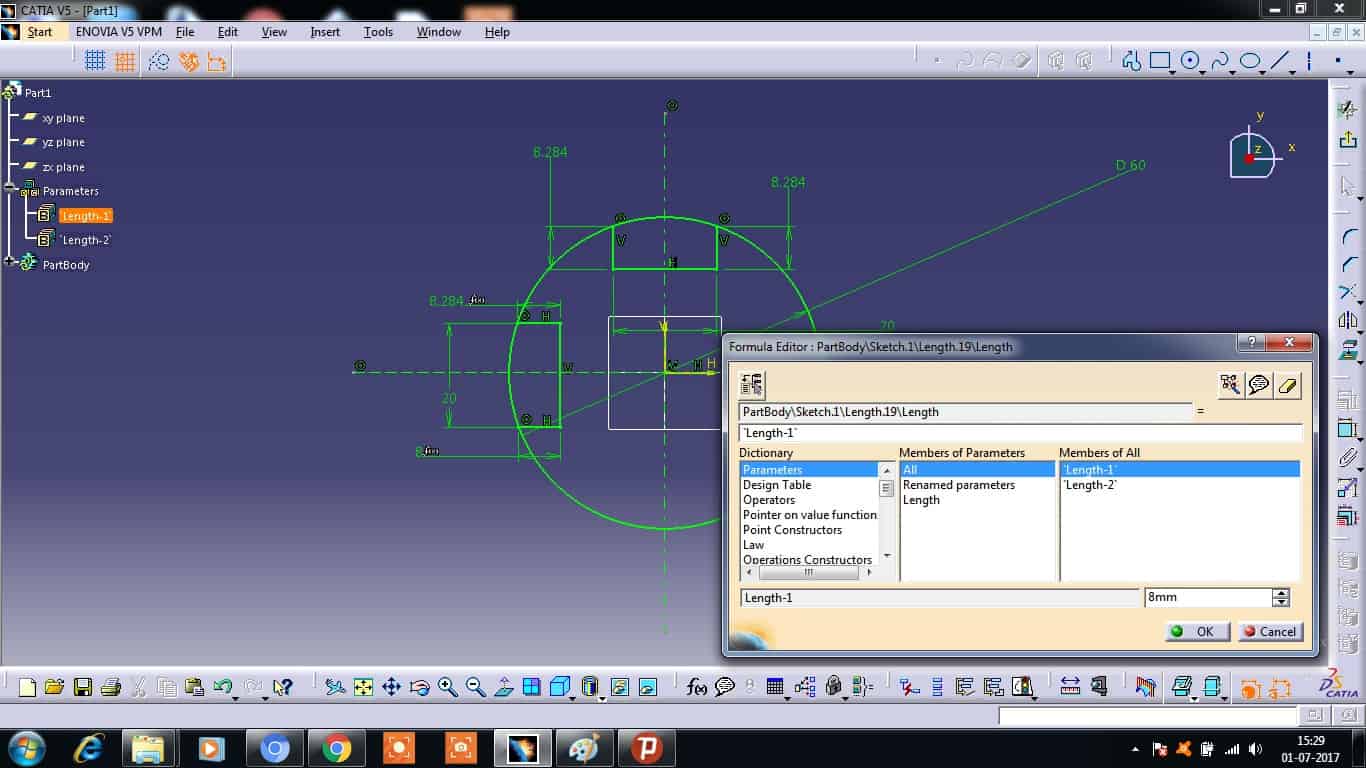Screen dimensions: 1366x768
Task: Open the File menu
Action: pos(185,32)
